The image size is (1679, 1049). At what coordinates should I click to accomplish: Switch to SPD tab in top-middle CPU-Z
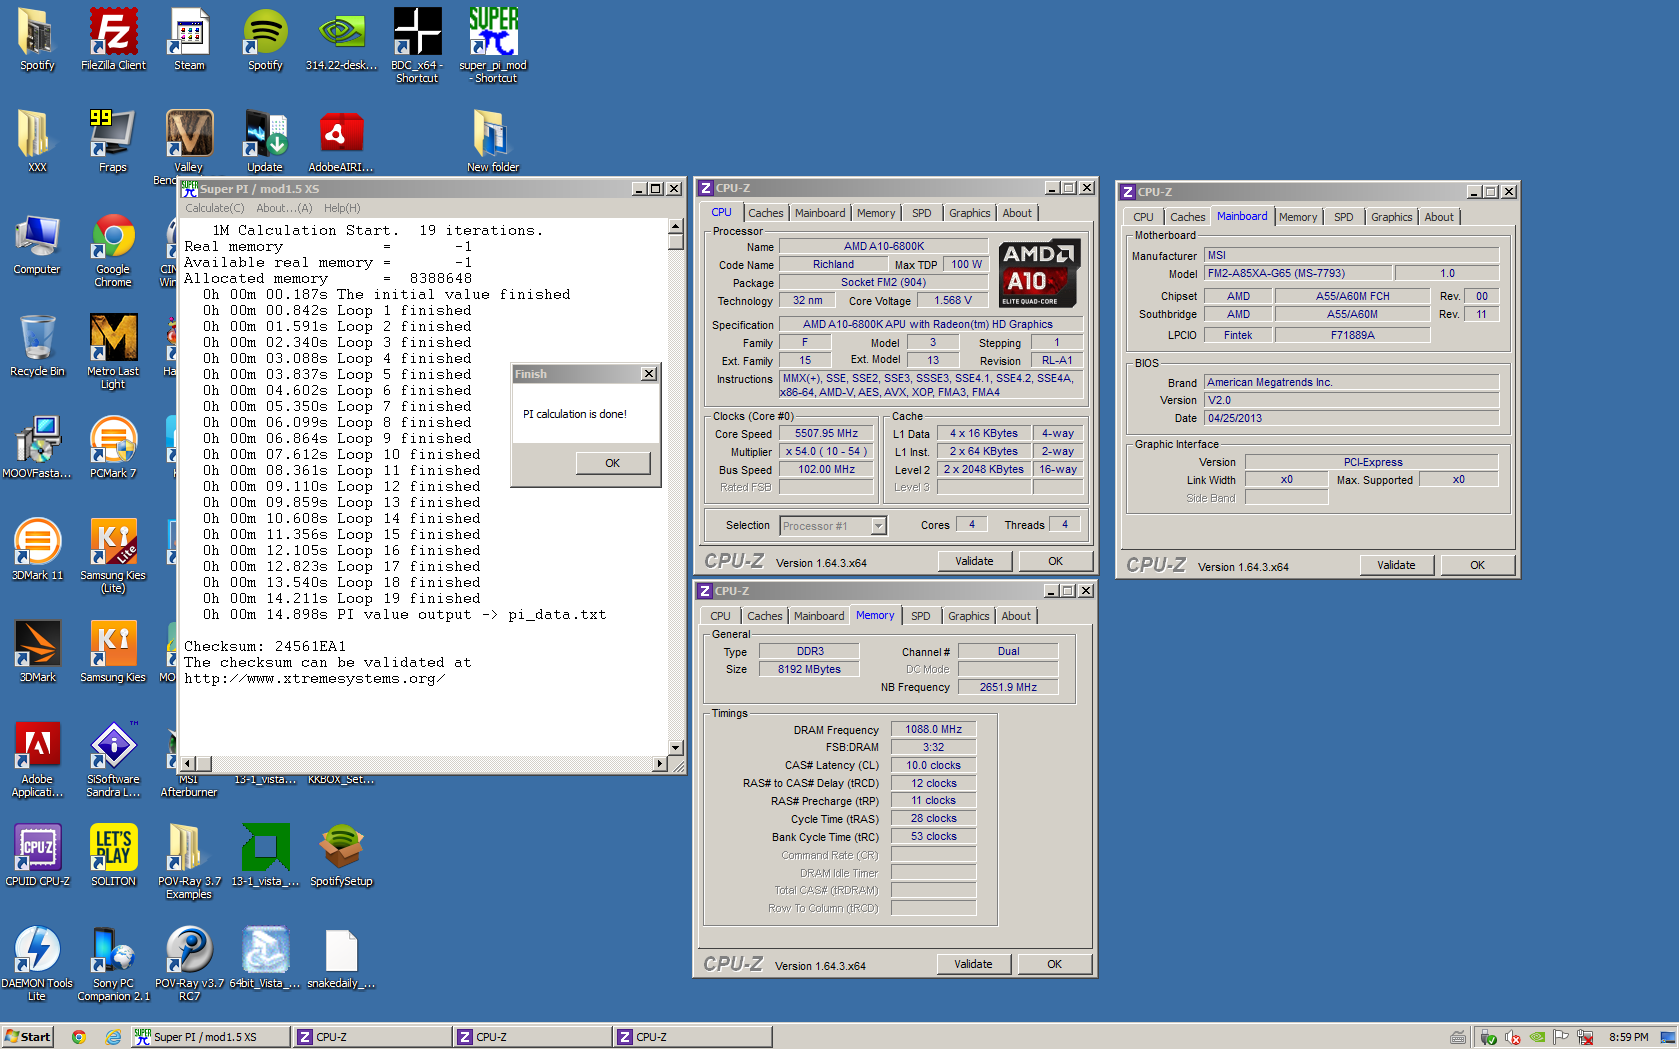point(922,213)
